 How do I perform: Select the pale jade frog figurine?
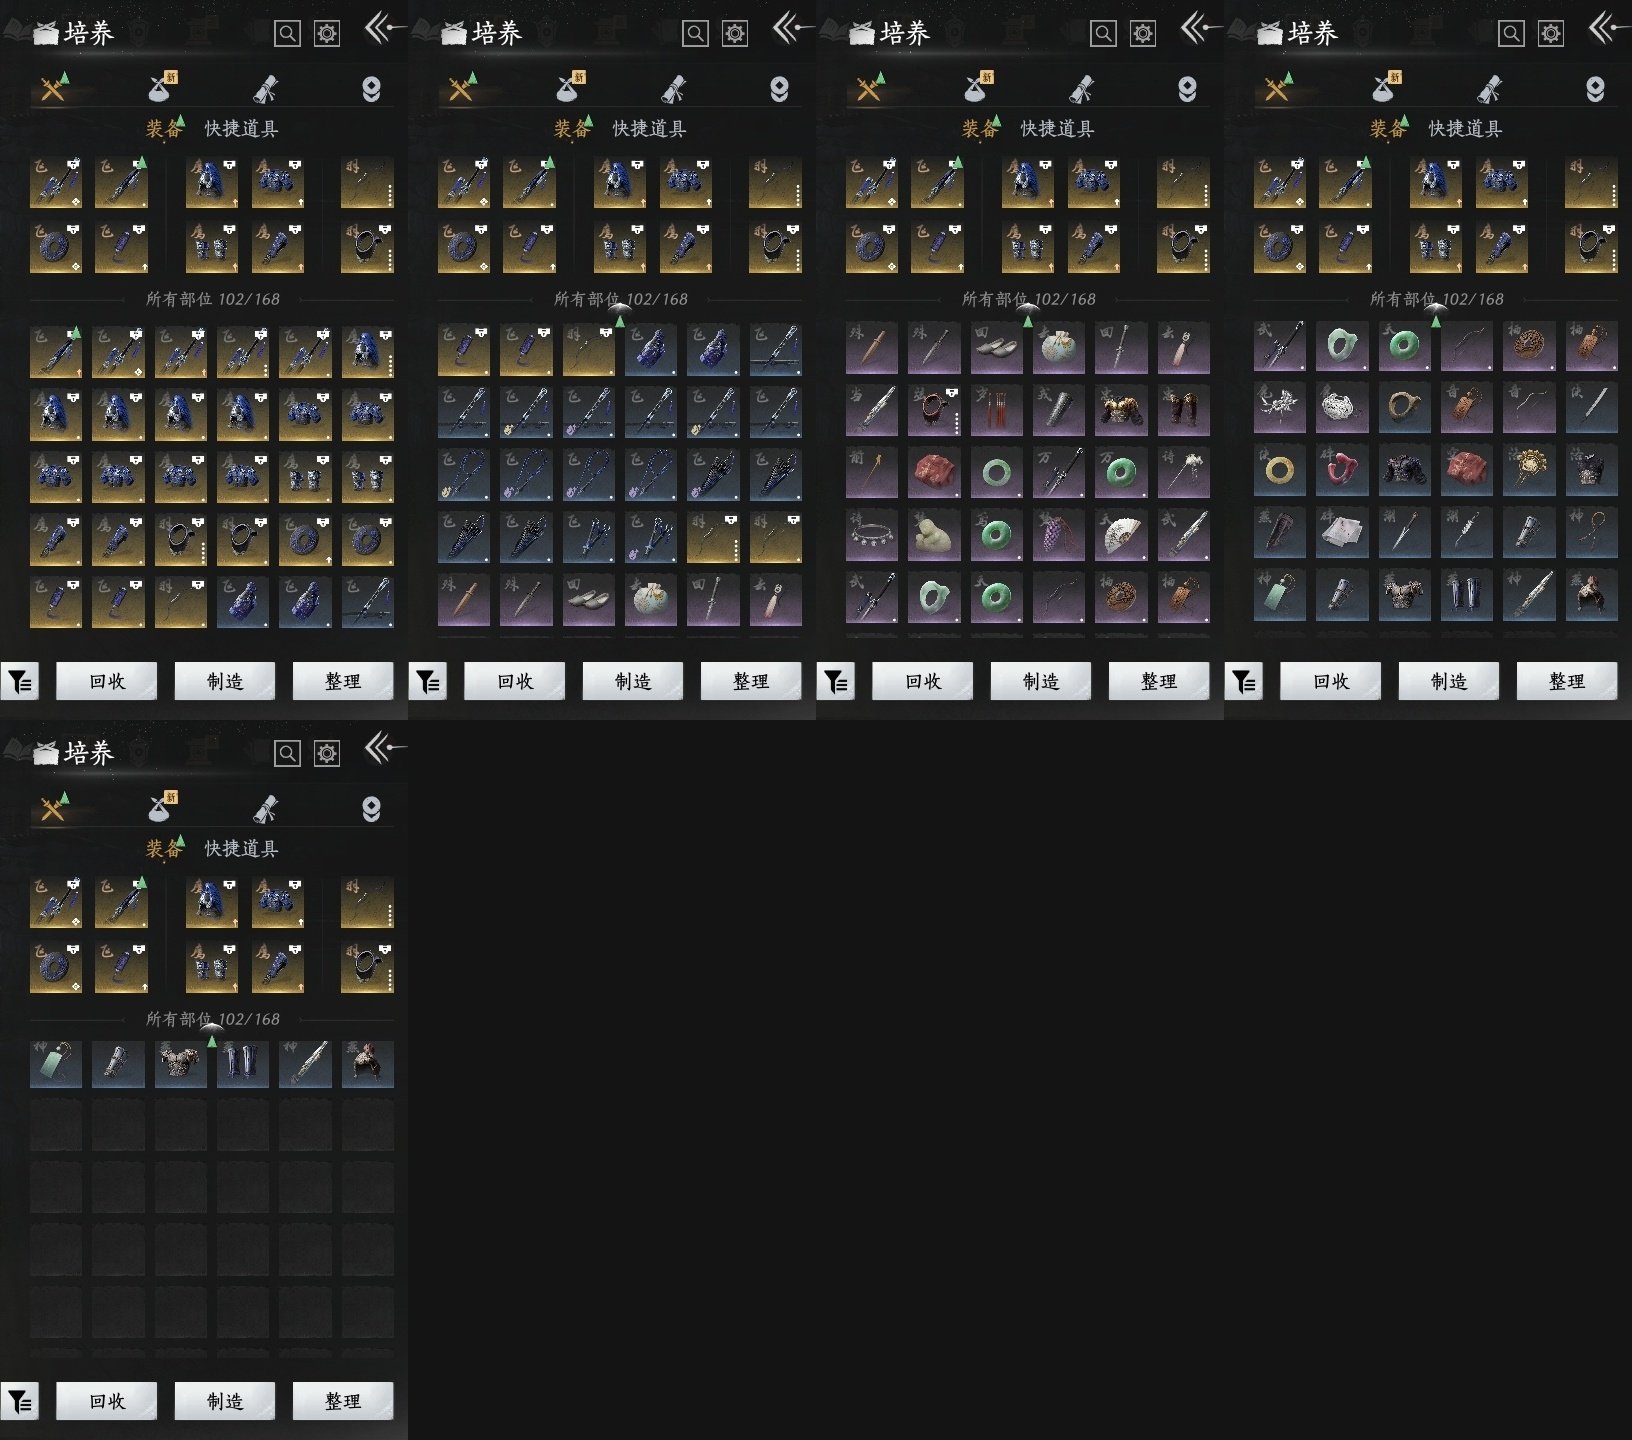point(933,535)
